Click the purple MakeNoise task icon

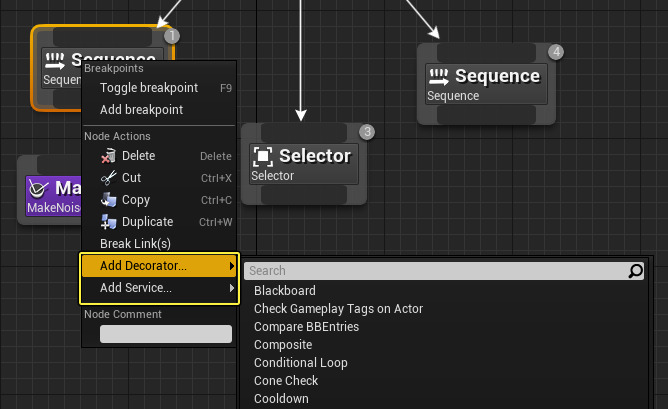click(39, 189)
